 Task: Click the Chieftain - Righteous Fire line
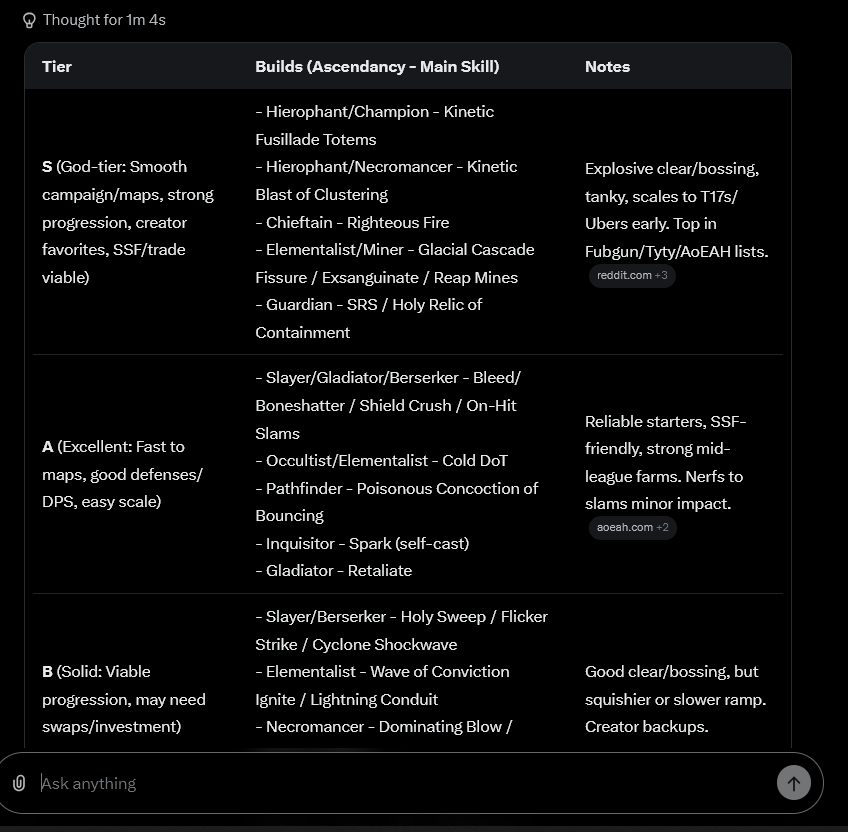[352, 222]
